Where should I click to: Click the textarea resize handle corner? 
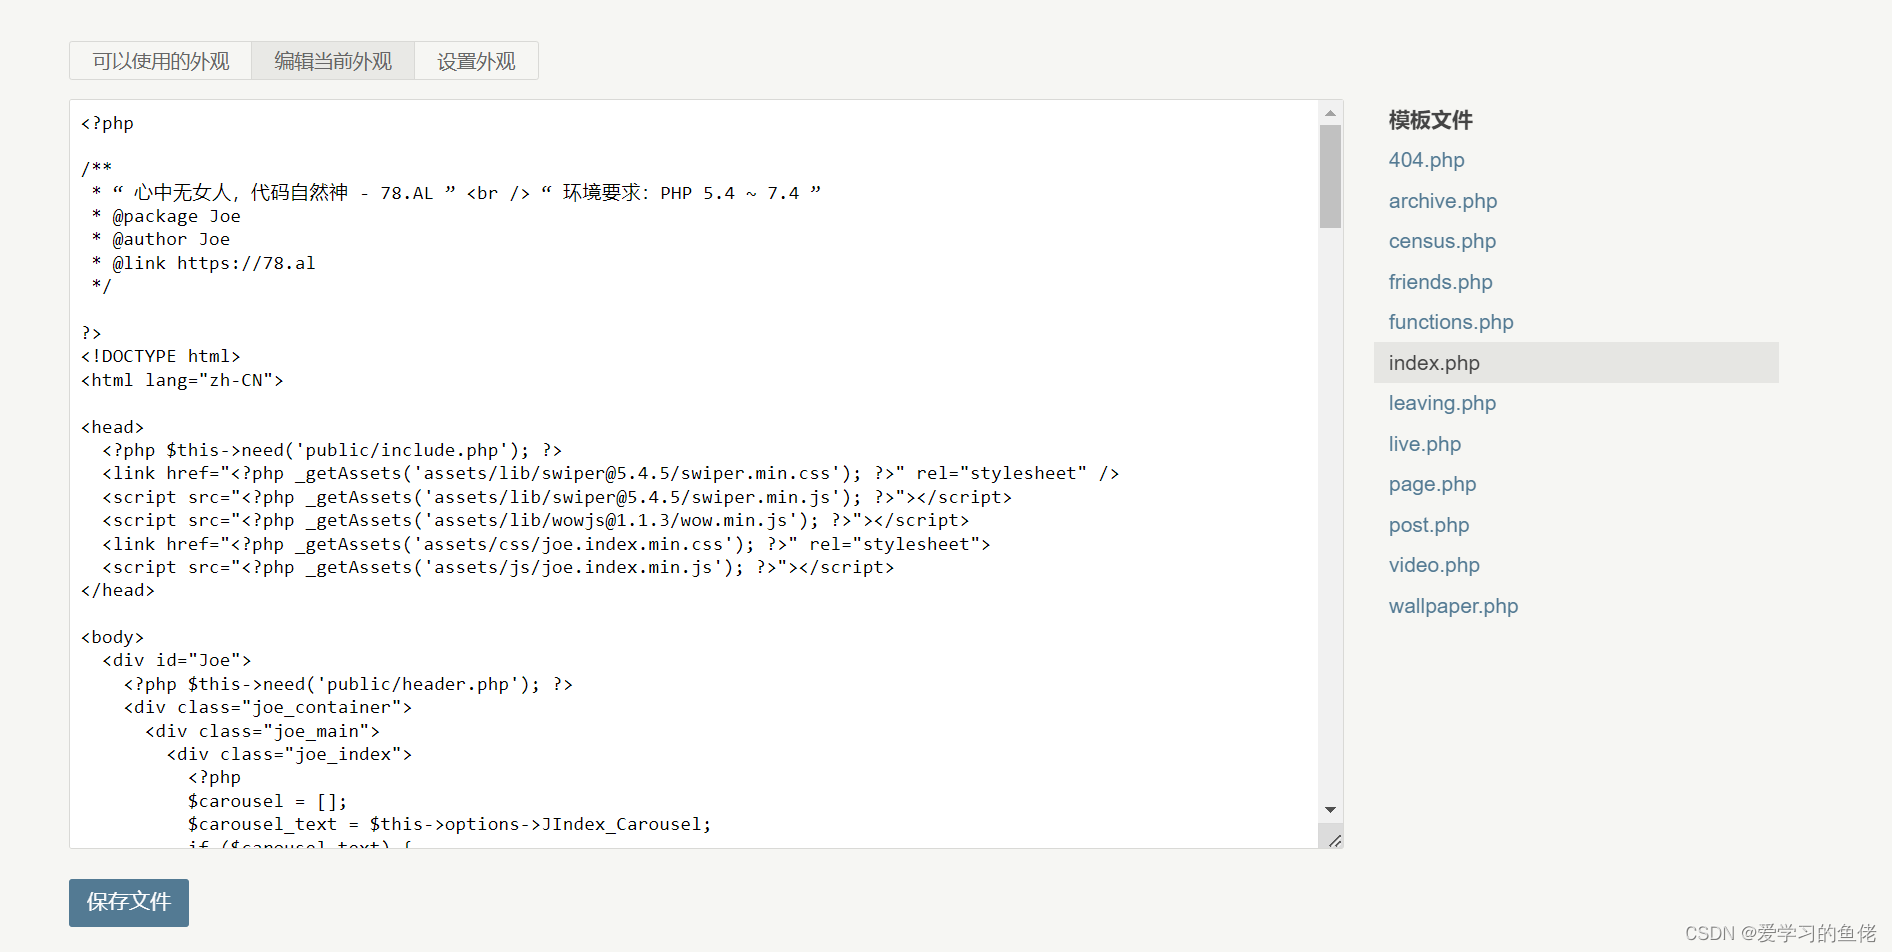pos(1333,839)
